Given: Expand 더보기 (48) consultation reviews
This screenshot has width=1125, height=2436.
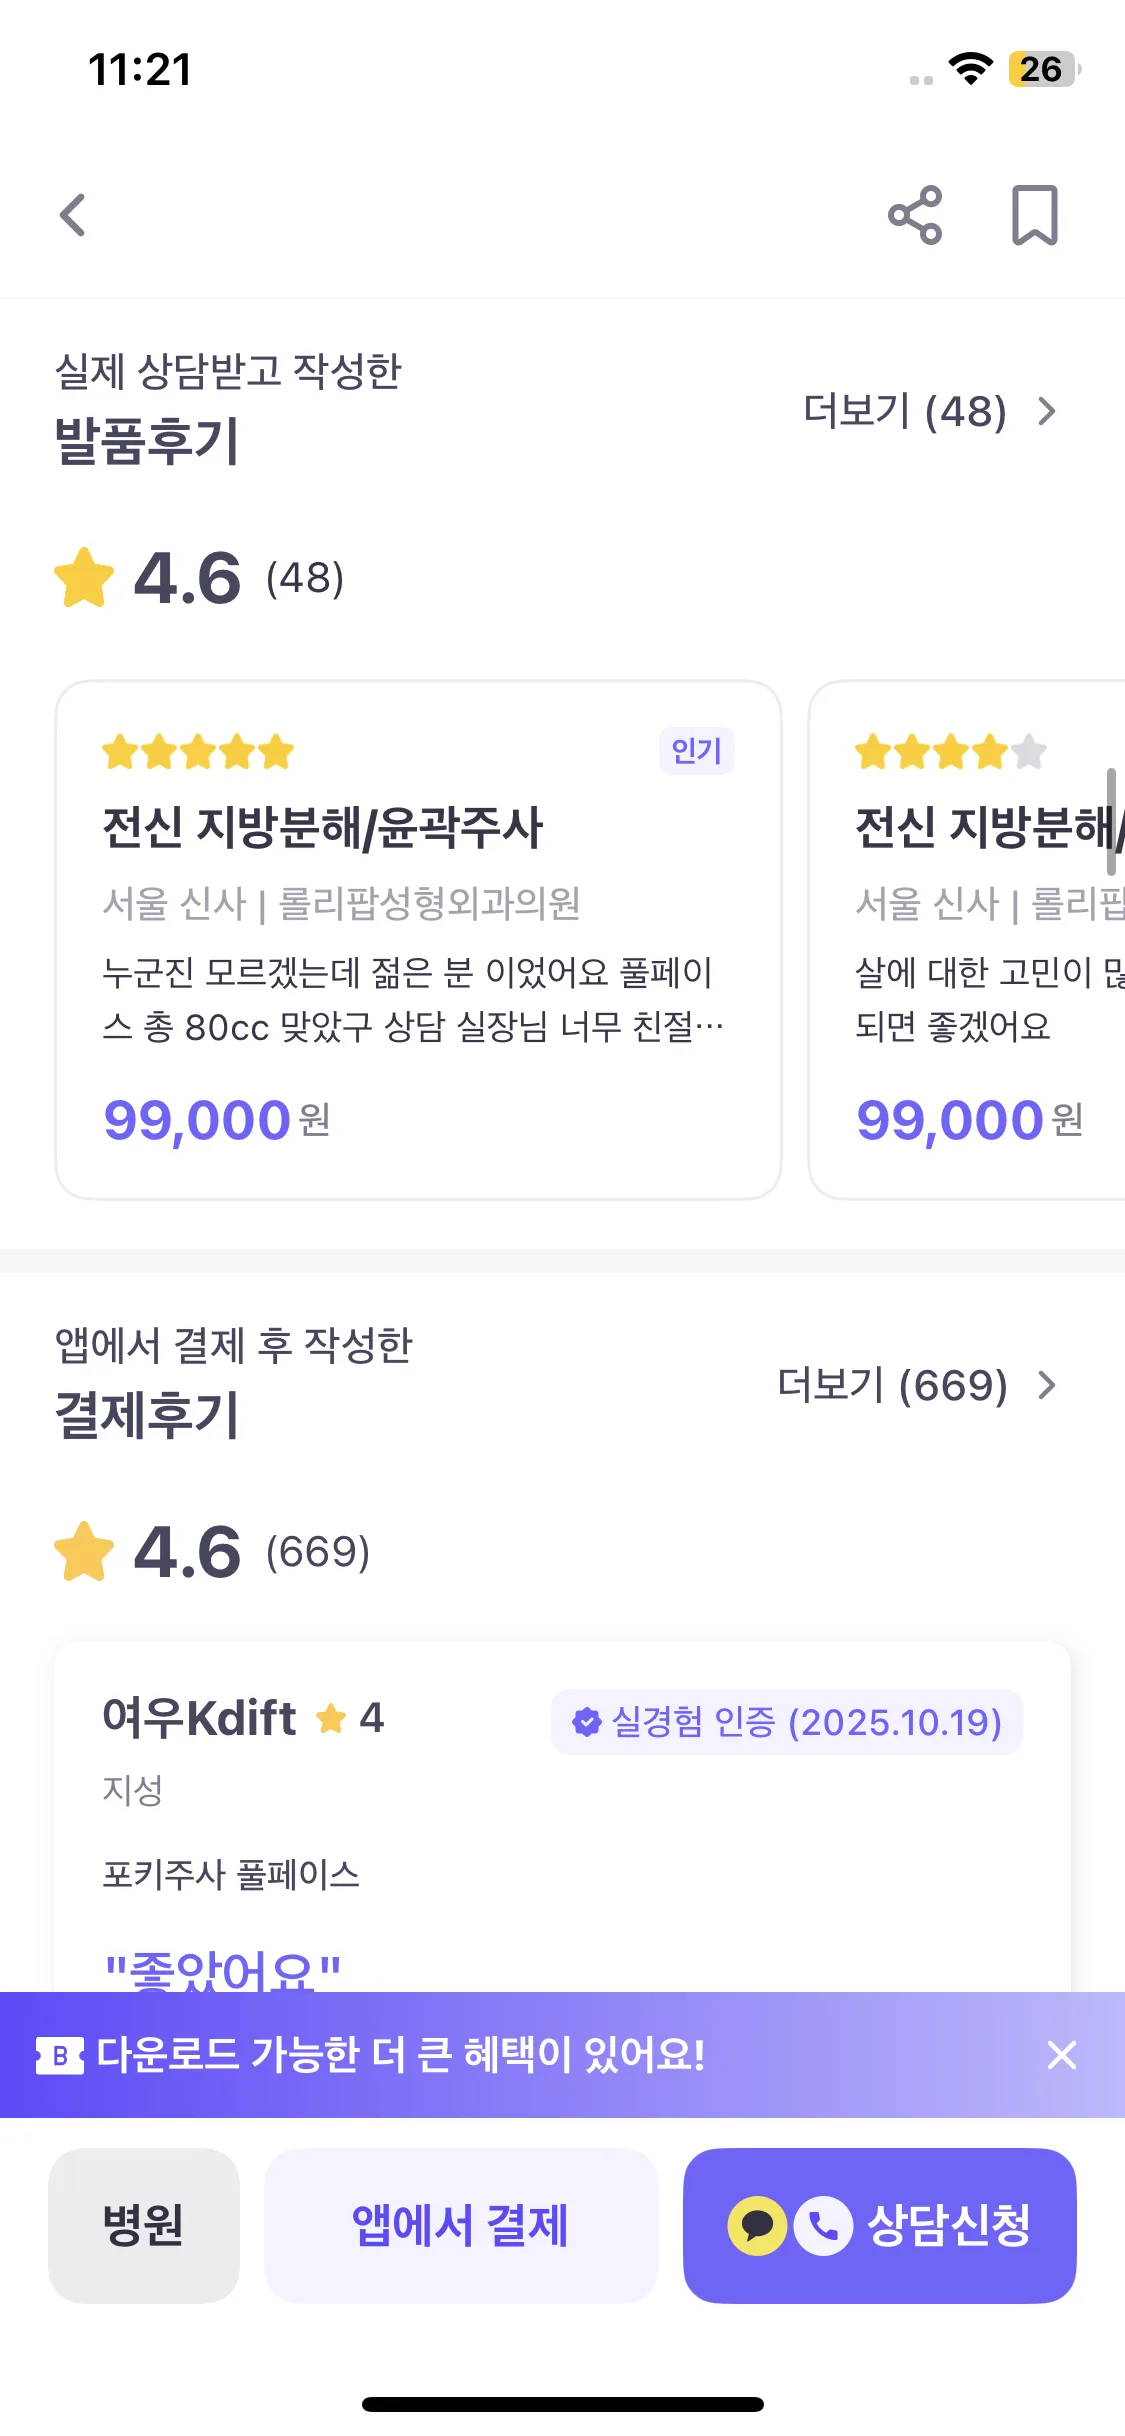Looking at the screenshot, I should tap(930, 411).
